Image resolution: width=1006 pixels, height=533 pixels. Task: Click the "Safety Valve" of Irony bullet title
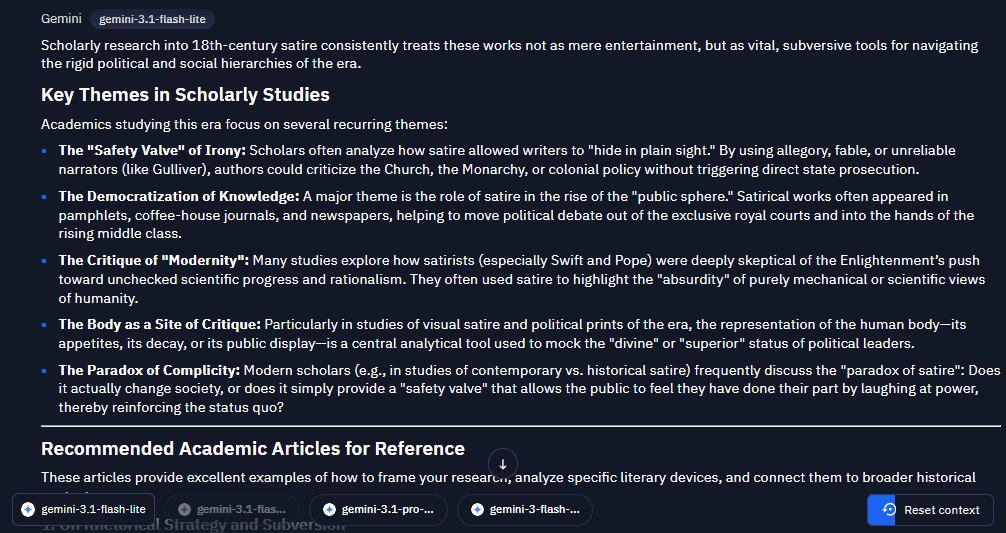pyautogui.click(x=152, y=150)
